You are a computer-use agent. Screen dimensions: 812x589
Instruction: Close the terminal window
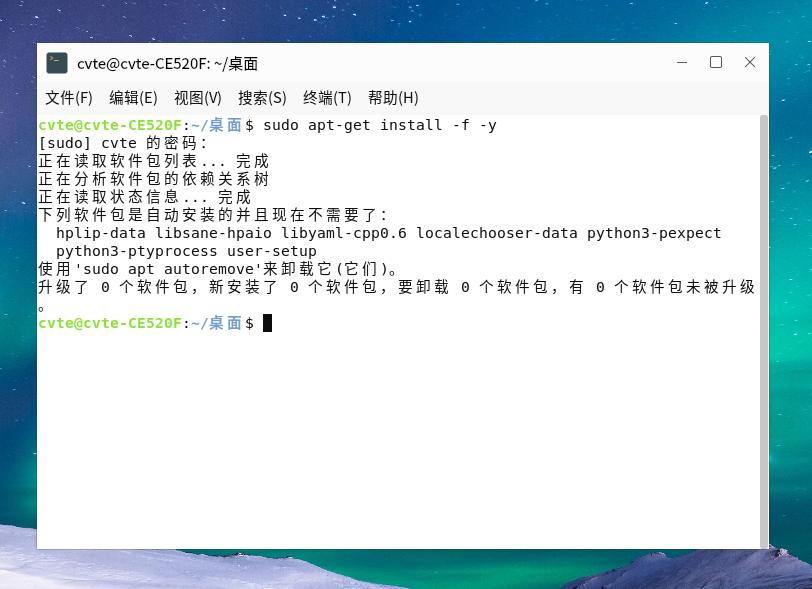tap(749, 63)
